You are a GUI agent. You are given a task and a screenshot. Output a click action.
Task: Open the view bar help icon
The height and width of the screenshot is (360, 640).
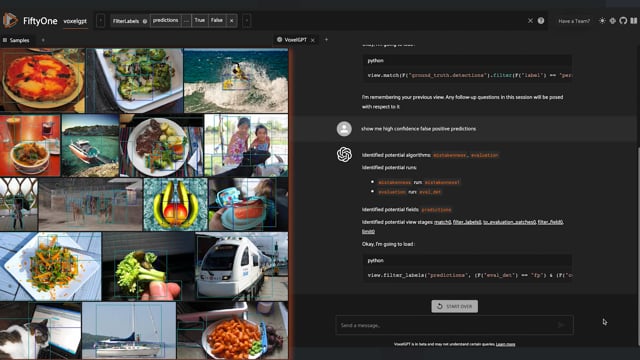coord(541,20)
